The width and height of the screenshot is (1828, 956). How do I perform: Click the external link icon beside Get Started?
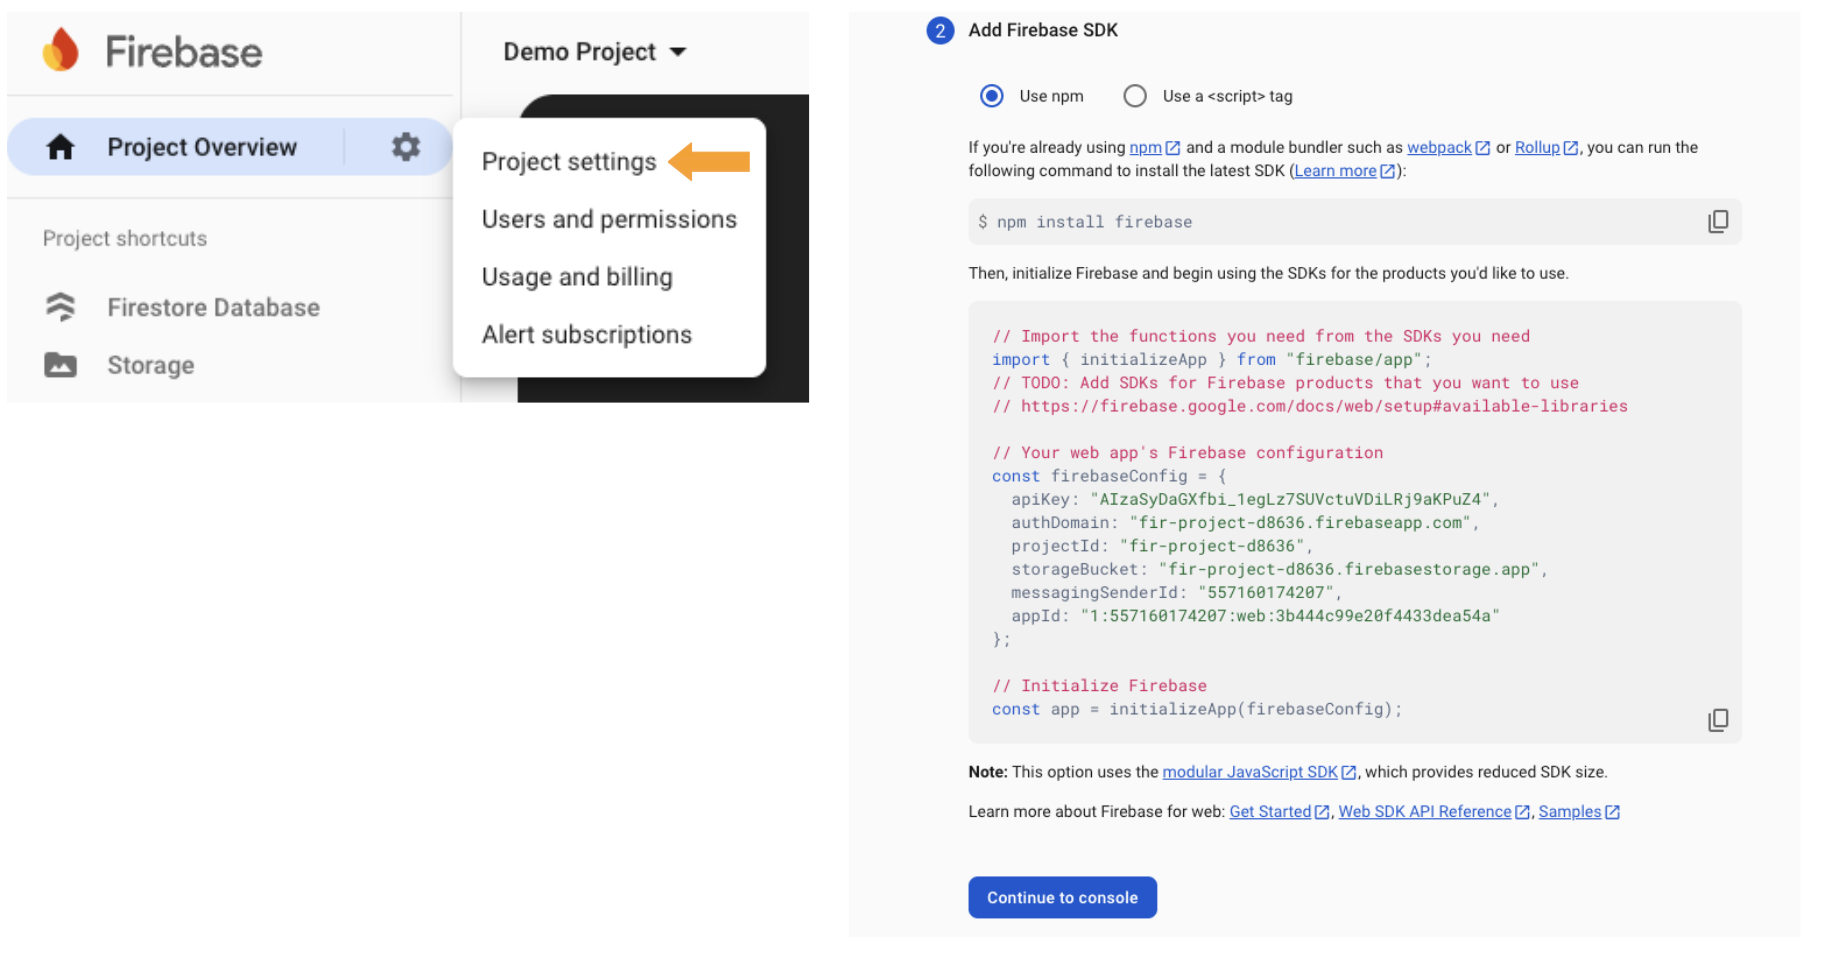[1322, 812]
